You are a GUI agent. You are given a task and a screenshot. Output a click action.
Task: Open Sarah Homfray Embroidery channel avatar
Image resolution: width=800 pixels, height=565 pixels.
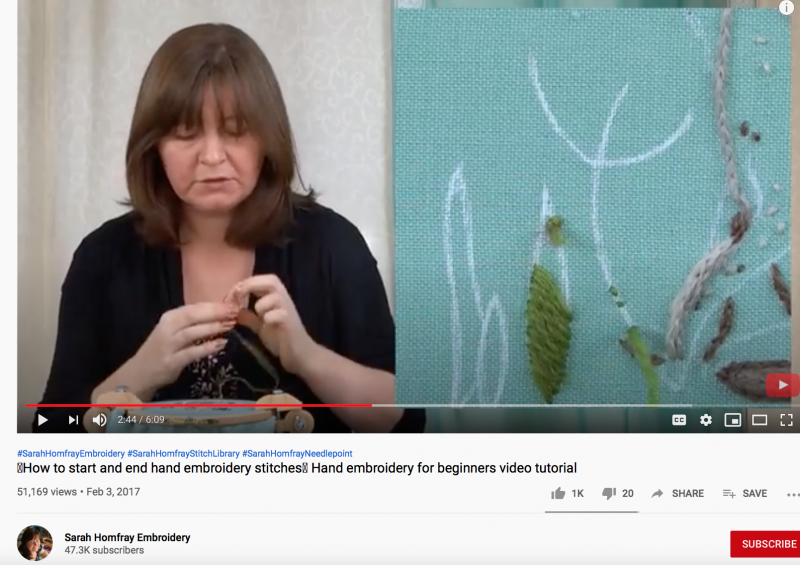click(35, 543)
